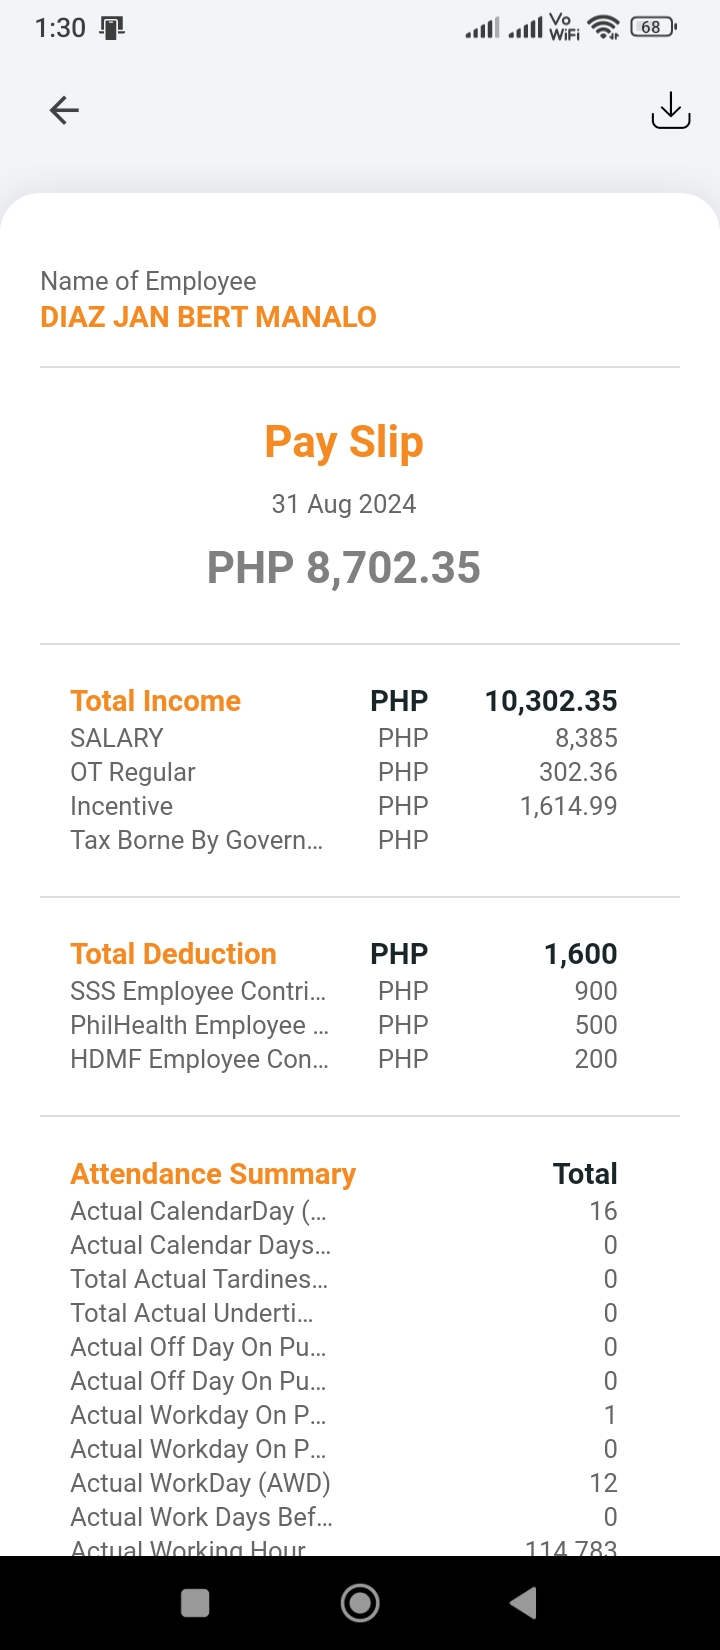720x1650 pixels.
Task: Open the Attendance Summary section heading
Action: pyautogui.click(x=213, y=1174)
